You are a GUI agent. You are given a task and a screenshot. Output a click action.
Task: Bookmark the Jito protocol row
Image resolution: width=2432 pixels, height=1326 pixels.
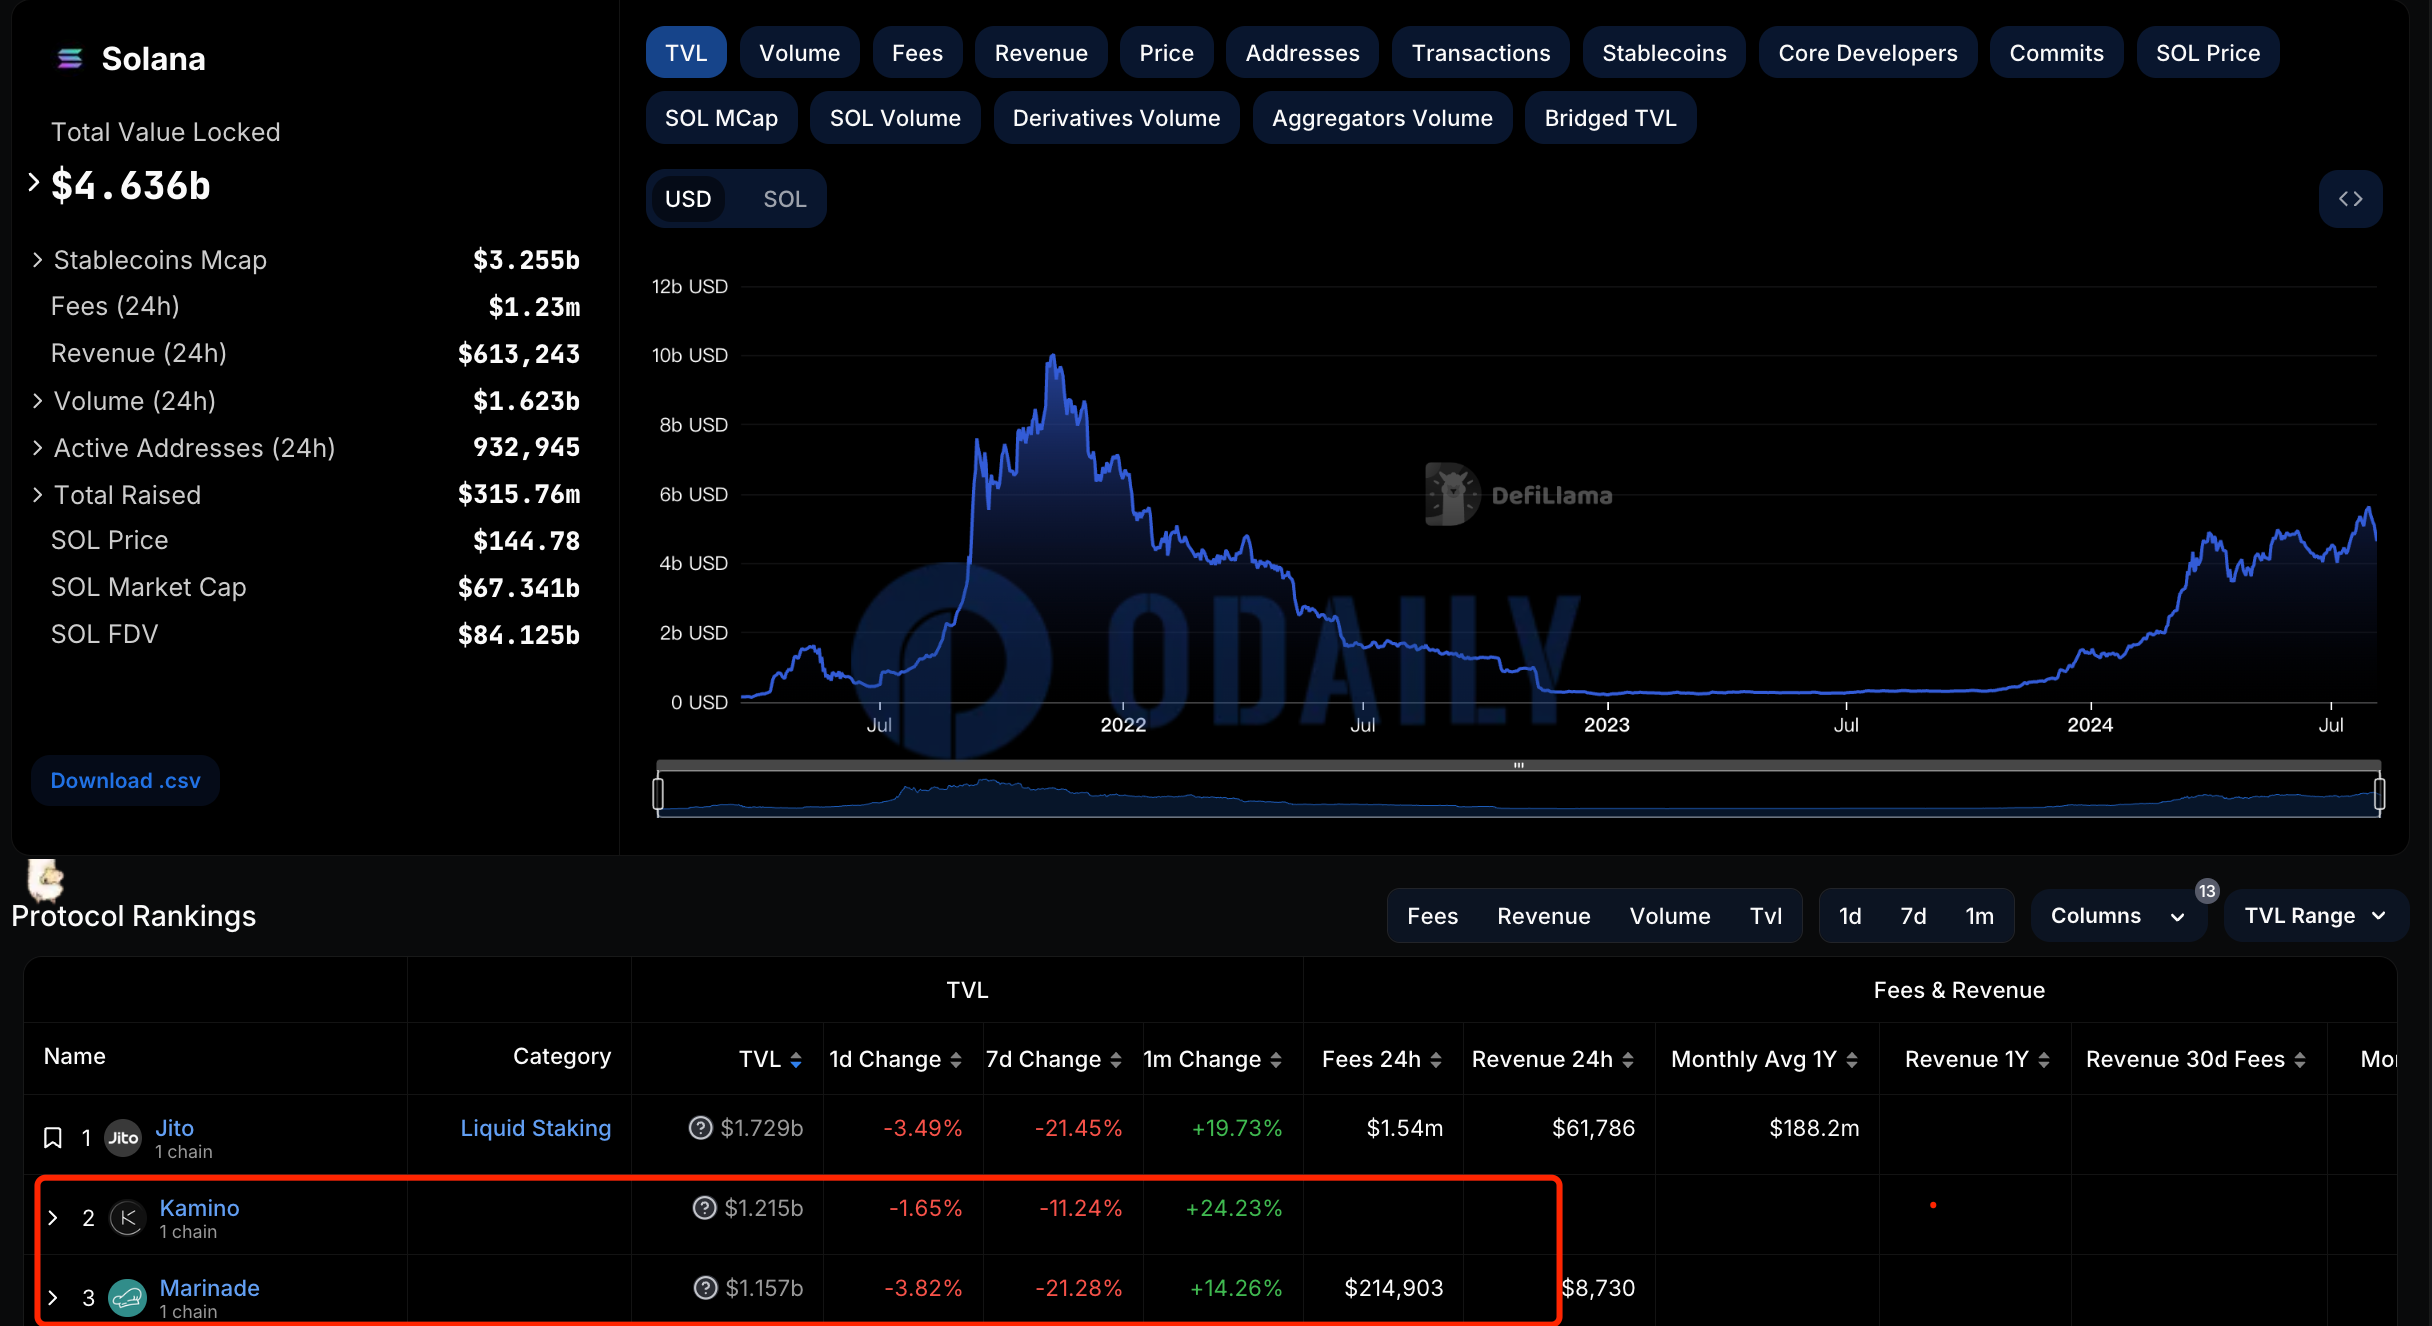(x=53, y=1138)
